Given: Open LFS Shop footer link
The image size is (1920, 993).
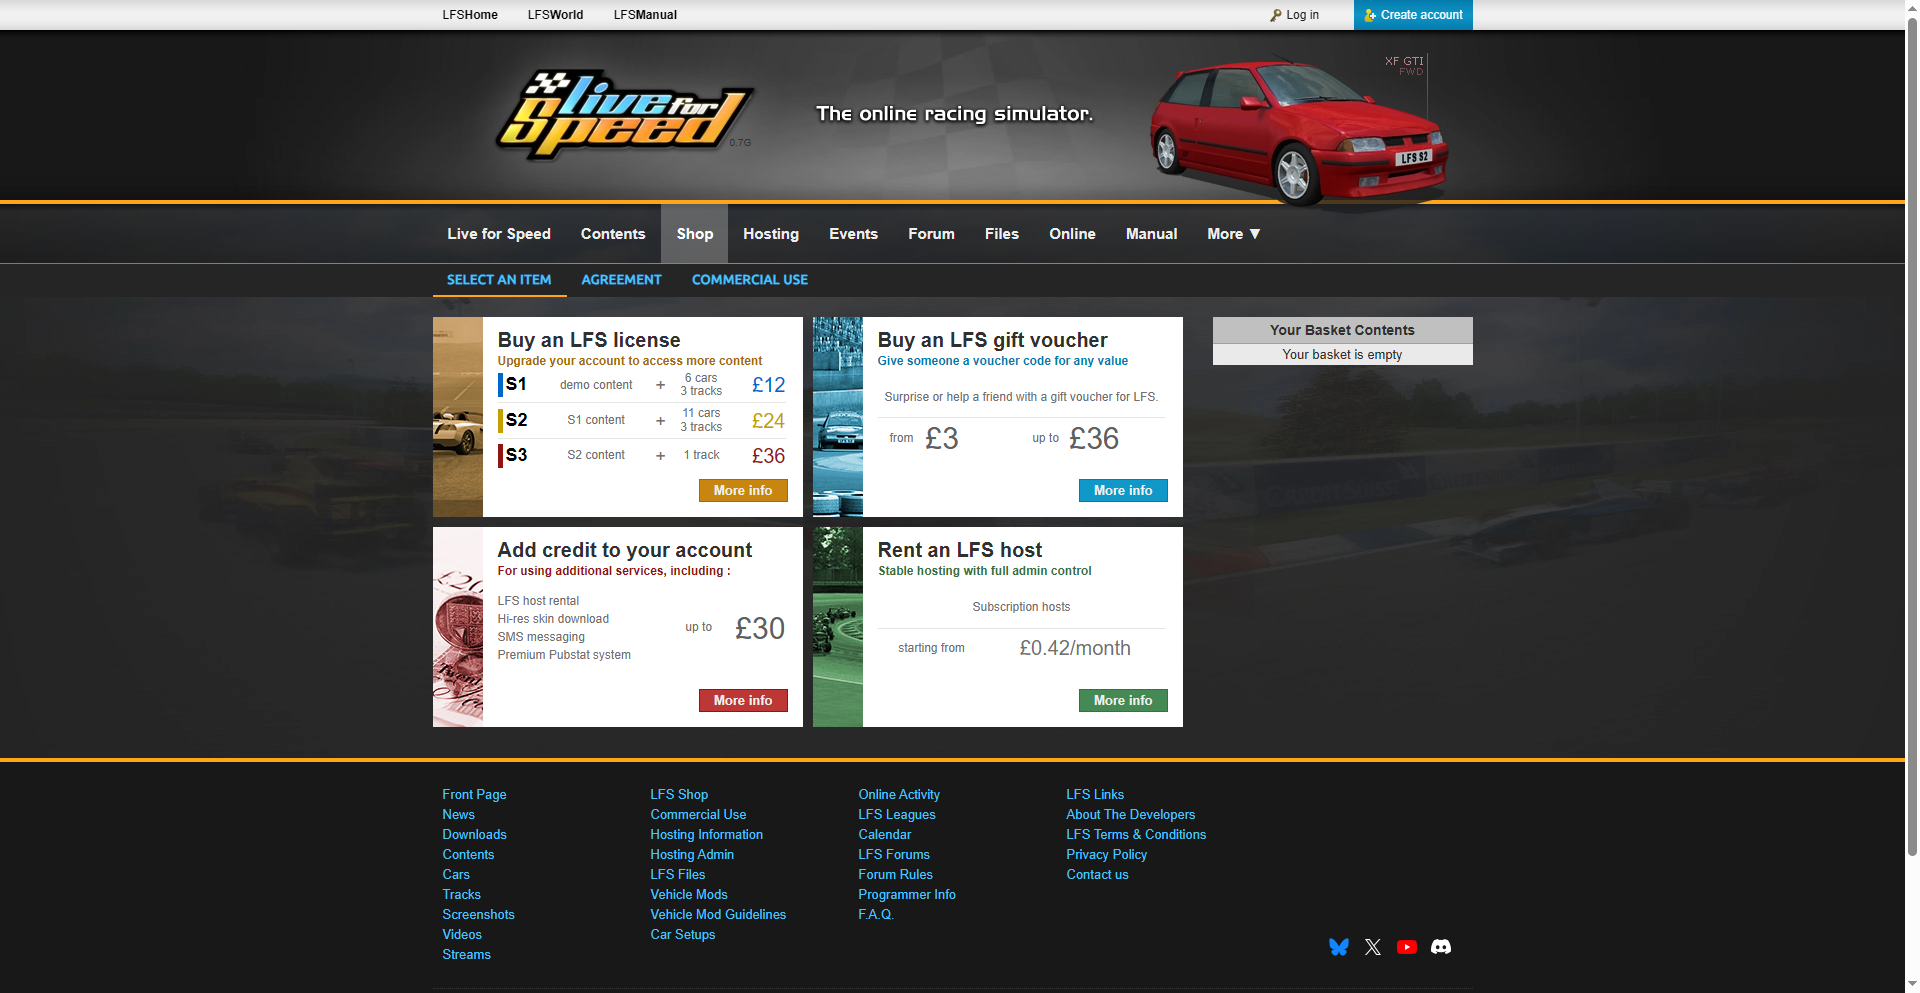Looking at the screenshot, I should 679,795.
